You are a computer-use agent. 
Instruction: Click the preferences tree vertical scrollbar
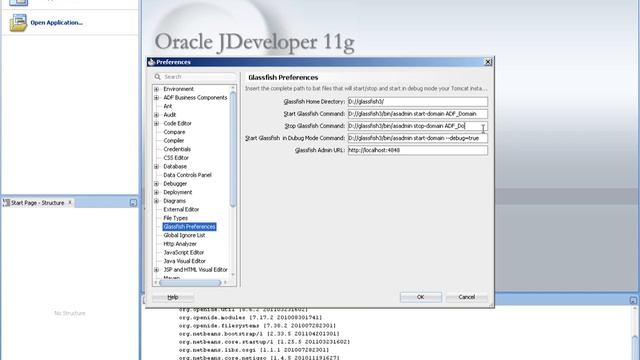pos(233,149)
